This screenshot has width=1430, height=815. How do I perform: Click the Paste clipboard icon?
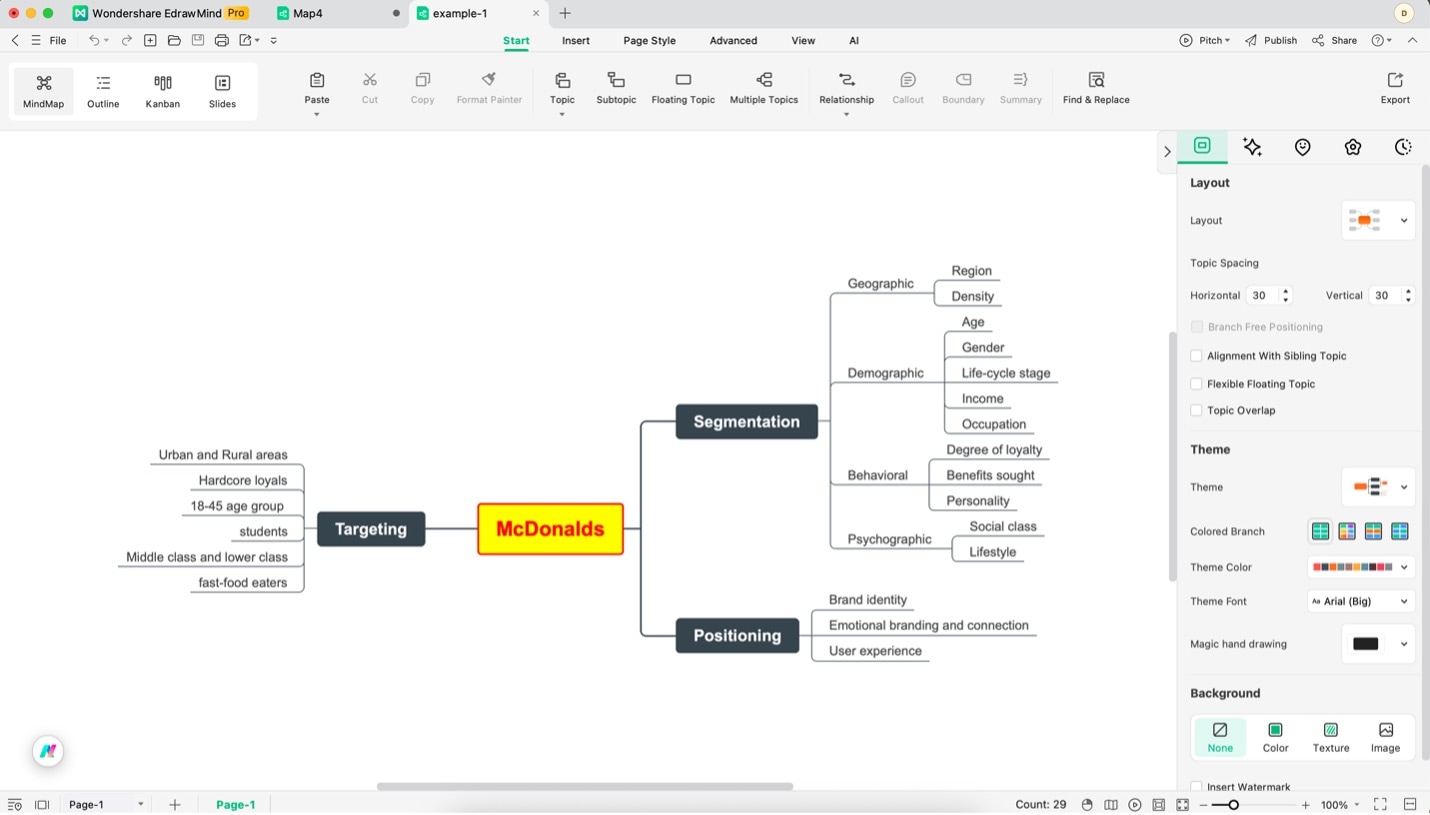[x=317, y=80]
